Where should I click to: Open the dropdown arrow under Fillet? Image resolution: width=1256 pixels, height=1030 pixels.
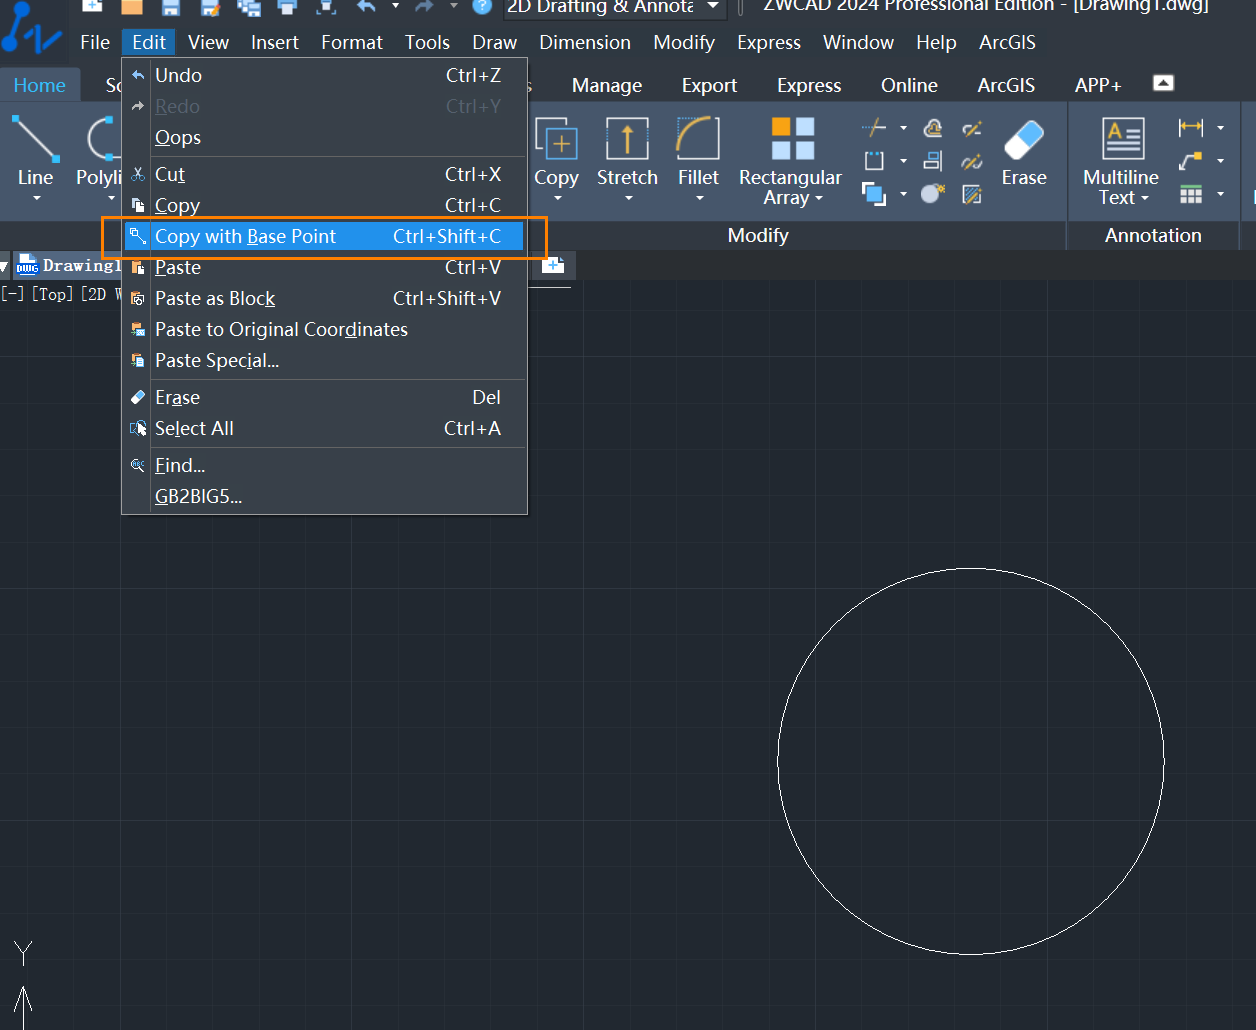tap(699, 199)
